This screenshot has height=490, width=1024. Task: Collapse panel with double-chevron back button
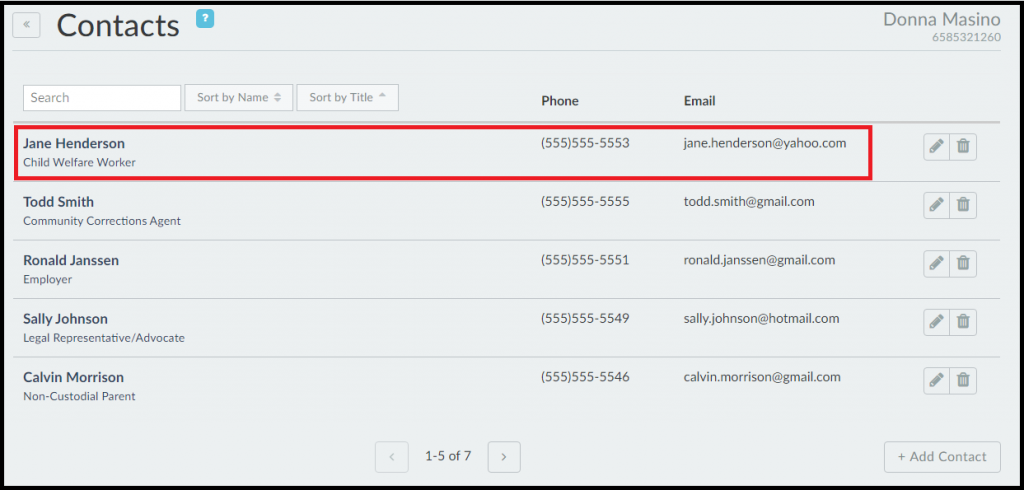pyautogui.click(x=26, y=24)
